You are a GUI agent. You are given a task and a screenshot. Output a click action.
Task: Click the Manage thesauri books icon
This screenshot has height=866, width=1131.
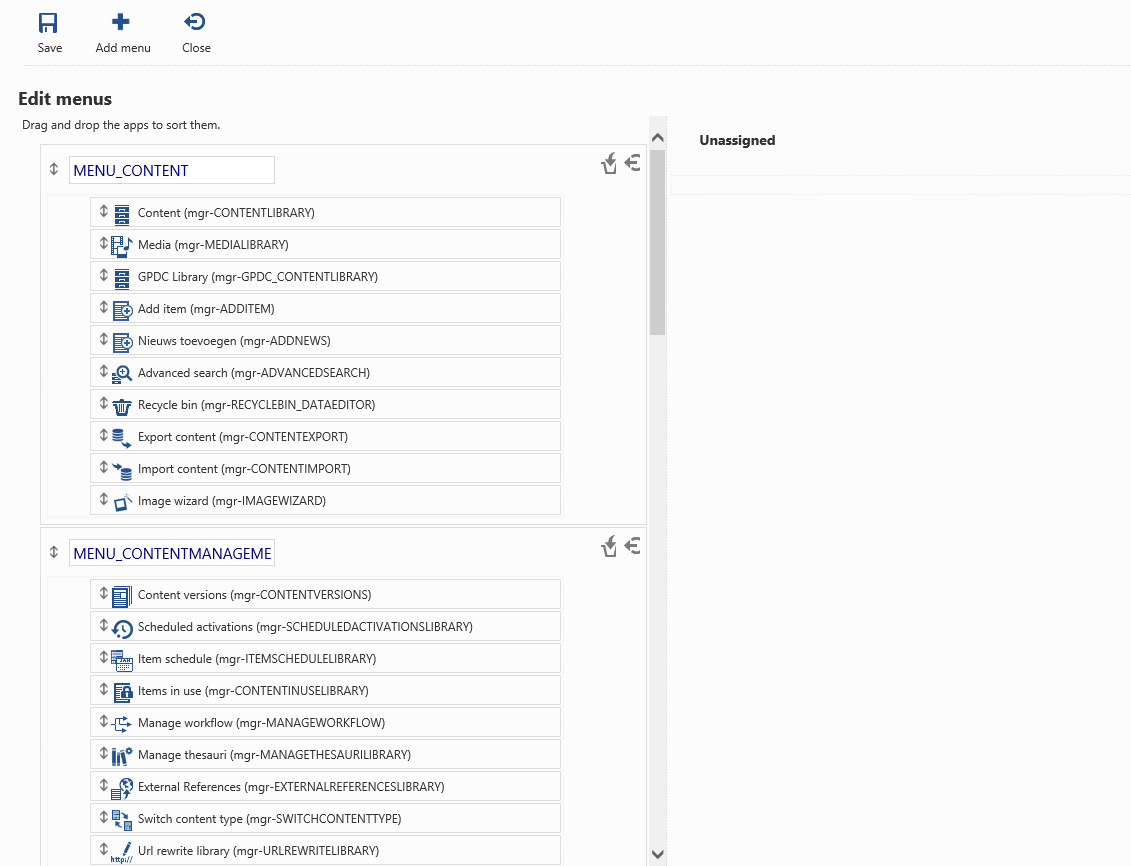(x=122, y=756)
